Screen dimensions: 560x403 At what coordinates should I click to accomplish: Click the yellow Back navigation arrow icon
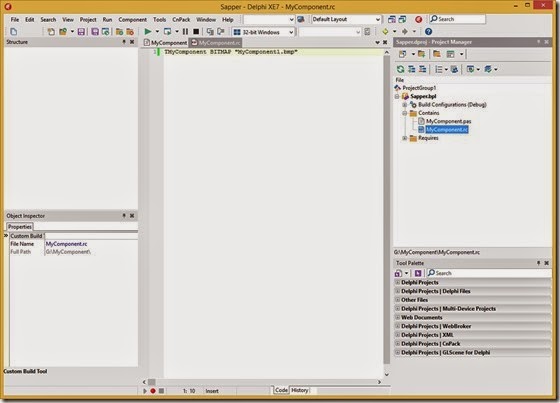tap(385, 32)
